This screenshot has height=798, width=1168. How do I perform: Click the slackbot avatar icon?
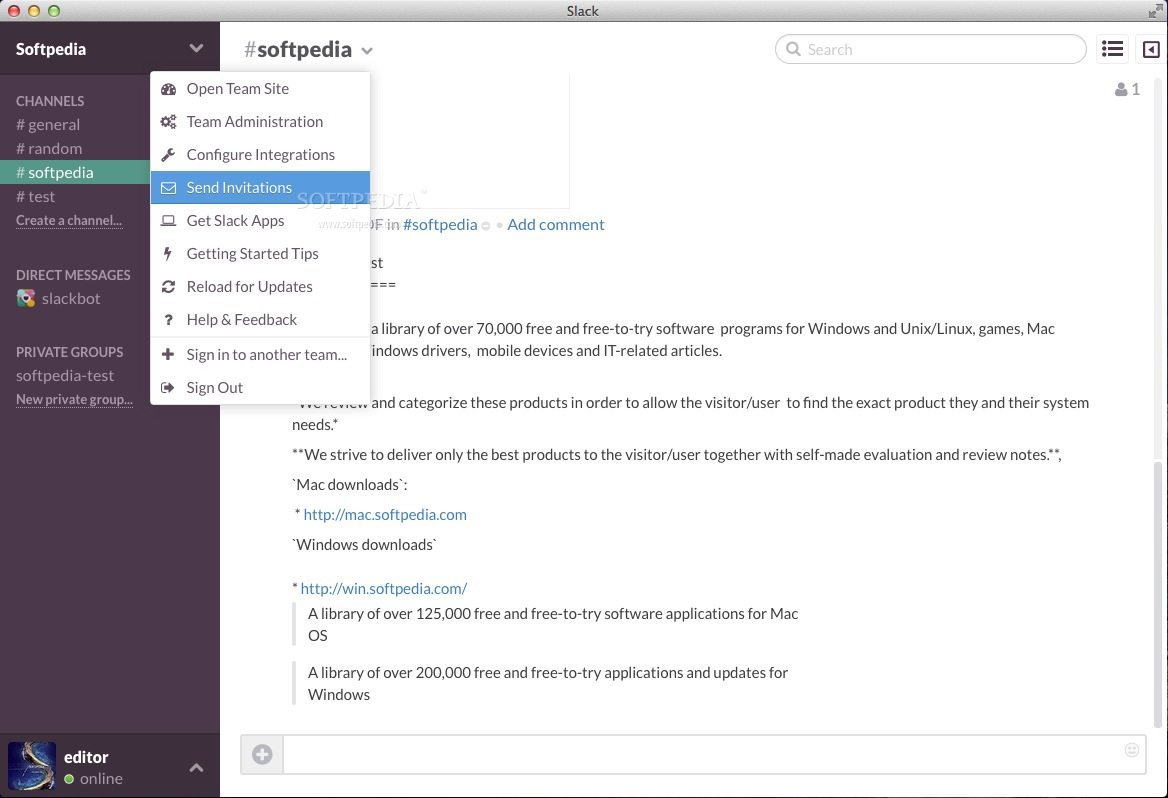point(26,298)
